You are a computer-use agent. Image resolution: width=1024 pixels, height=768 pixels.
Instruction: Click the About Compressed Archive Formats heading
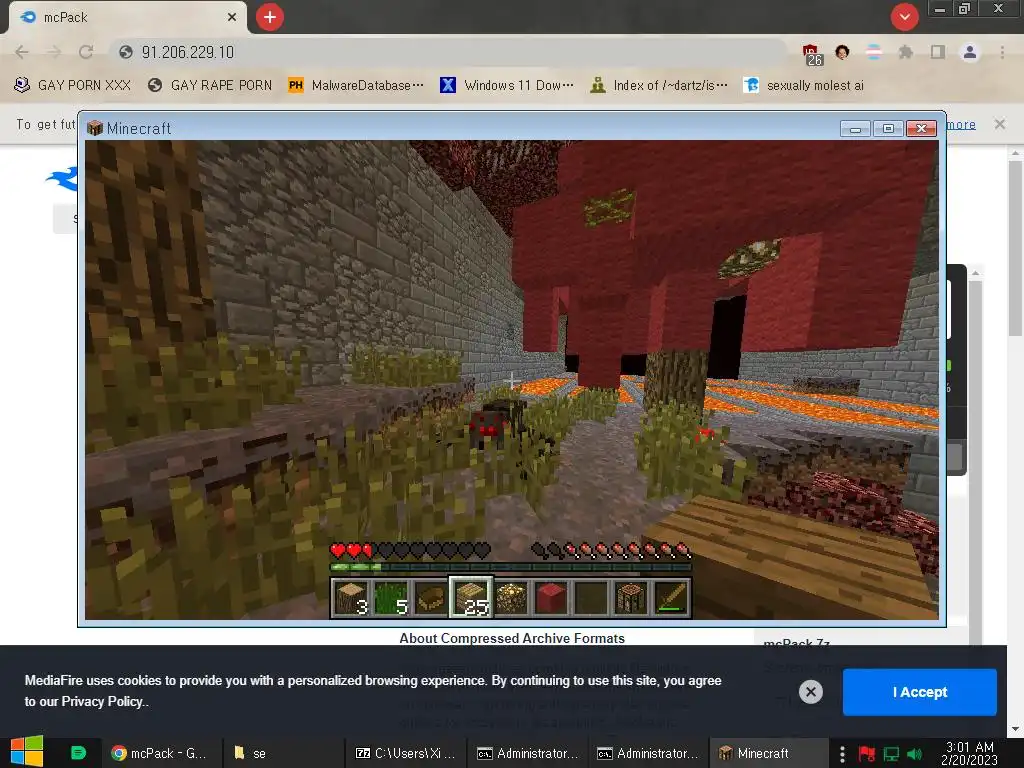[512, 638]
